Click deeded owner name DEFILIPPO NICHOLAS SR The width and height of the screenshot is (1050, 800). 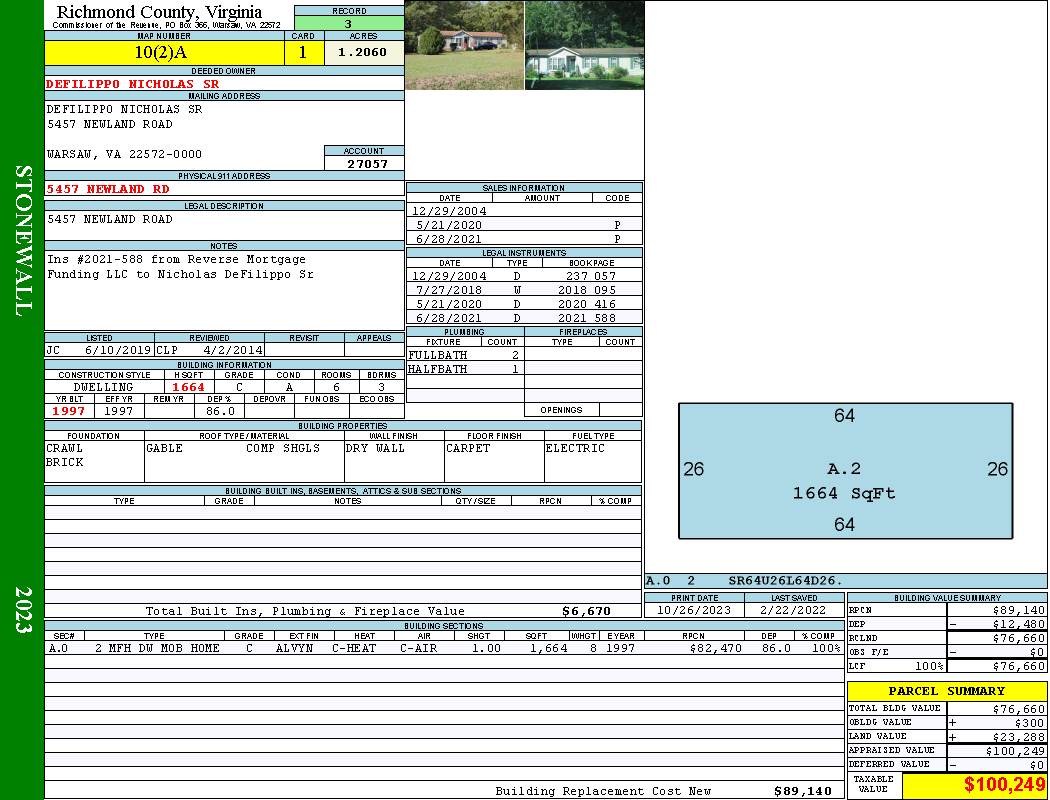(133, 84)
